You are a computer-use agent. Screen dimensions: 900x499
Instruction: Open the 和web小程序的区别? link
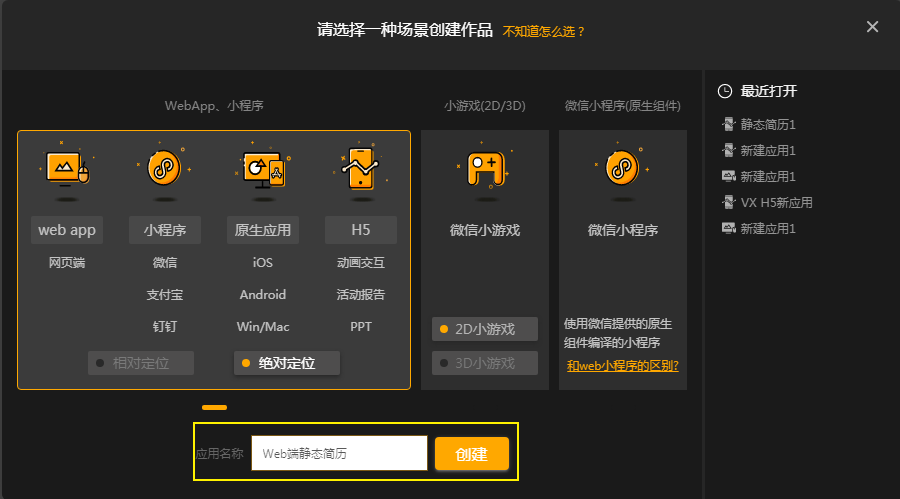623,366
